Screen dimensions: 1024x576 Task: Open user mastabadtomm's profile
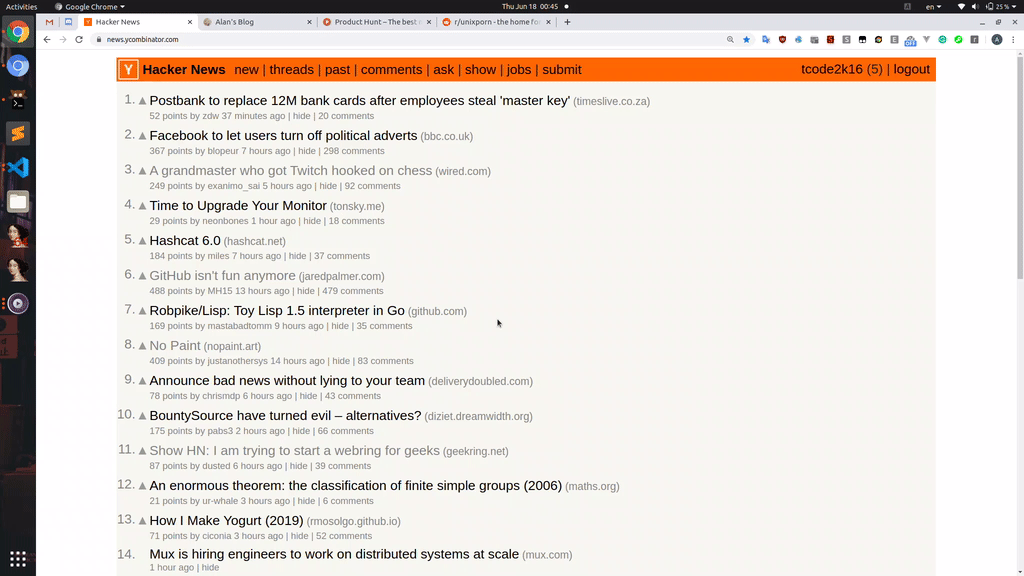pyautogui.click(x=239, y=326)
